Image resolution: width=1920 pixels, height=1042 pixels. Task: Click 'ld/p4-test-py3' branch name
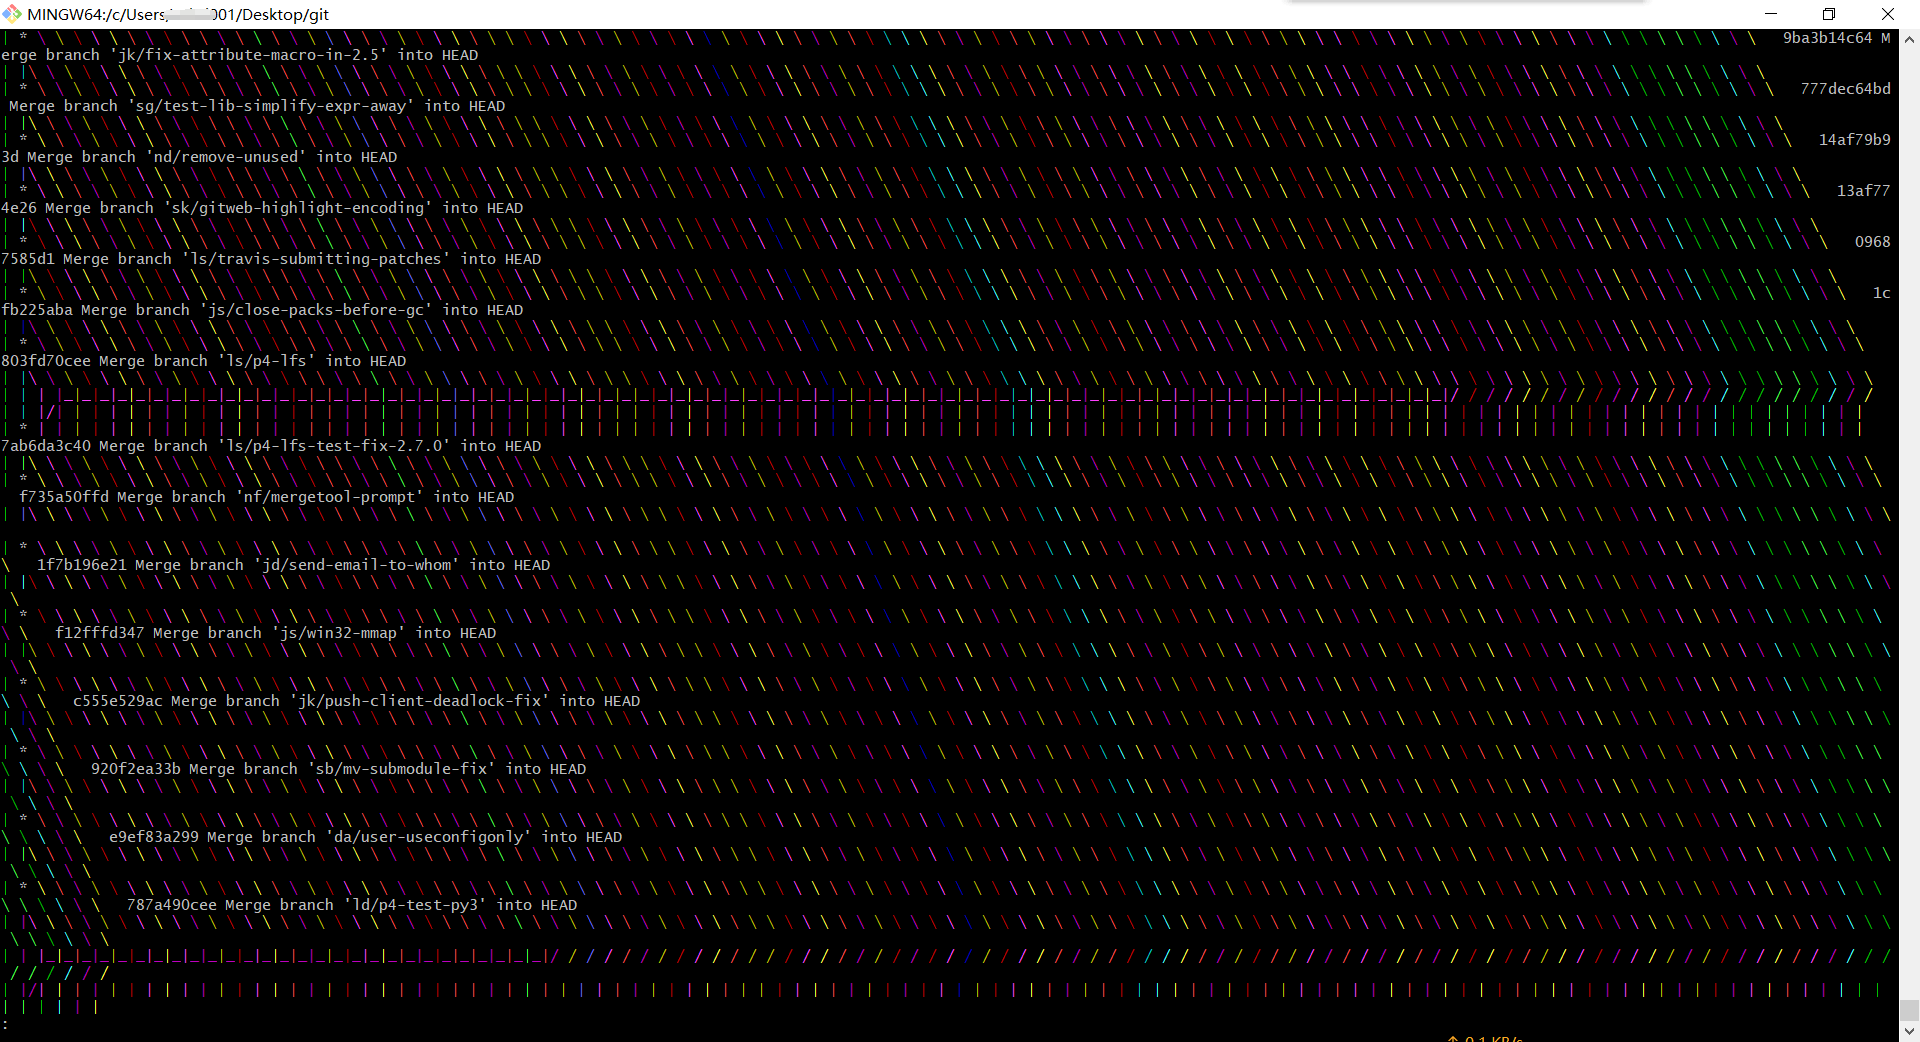tap(415, 905)
